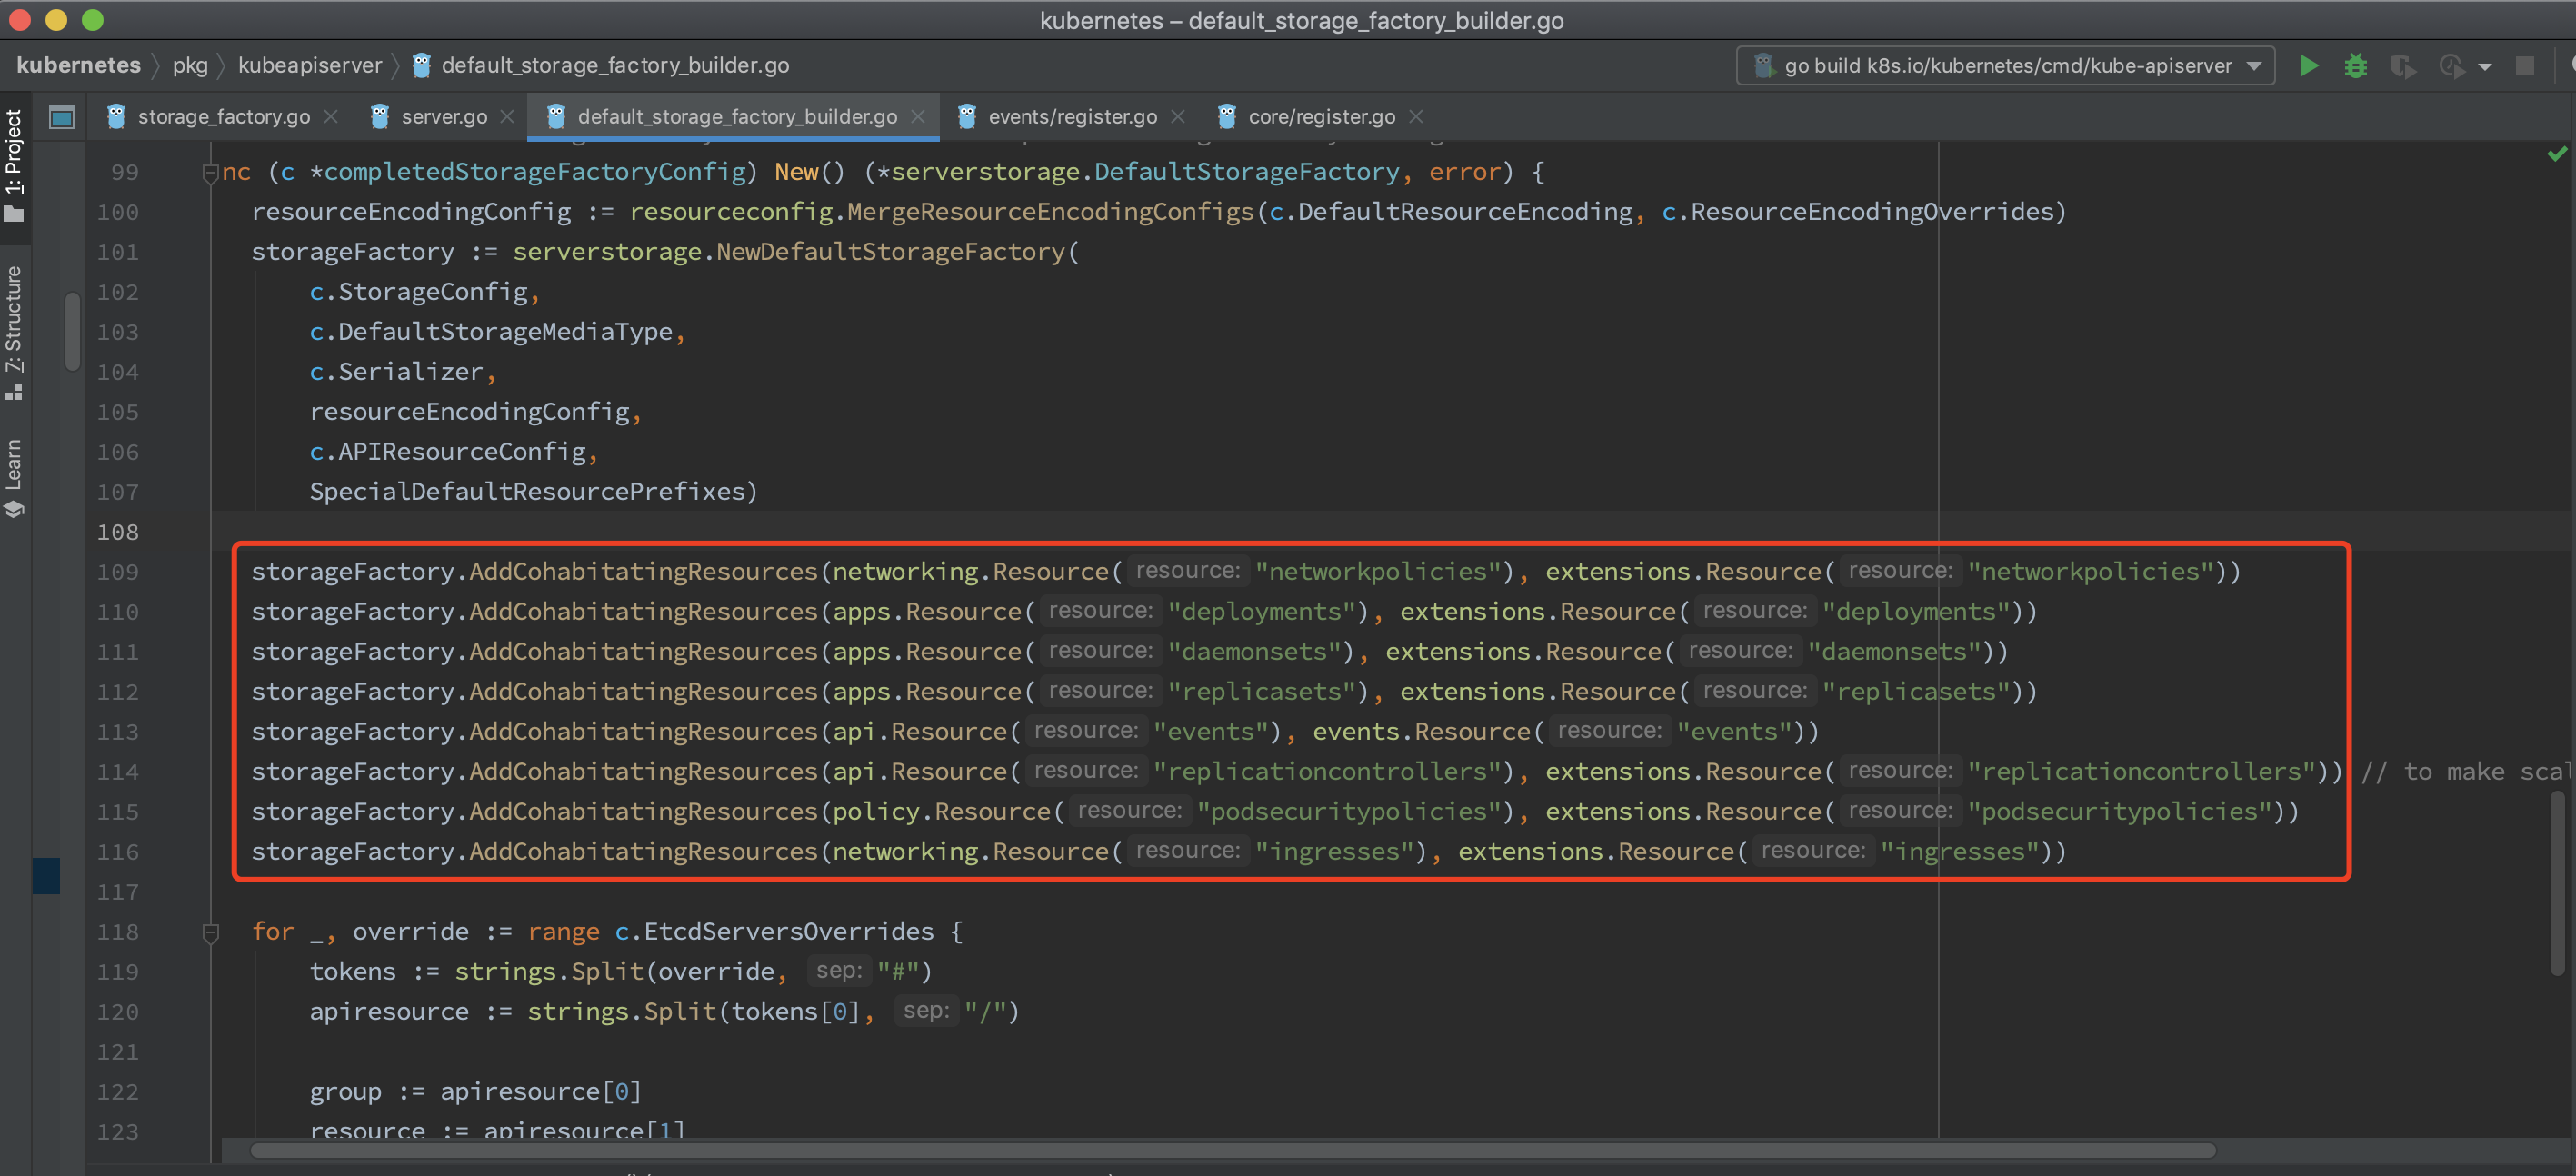Viewport: 2576px width, 1176px height.
Task: Toggle the Learn tool window
Action: pos(14,478)
